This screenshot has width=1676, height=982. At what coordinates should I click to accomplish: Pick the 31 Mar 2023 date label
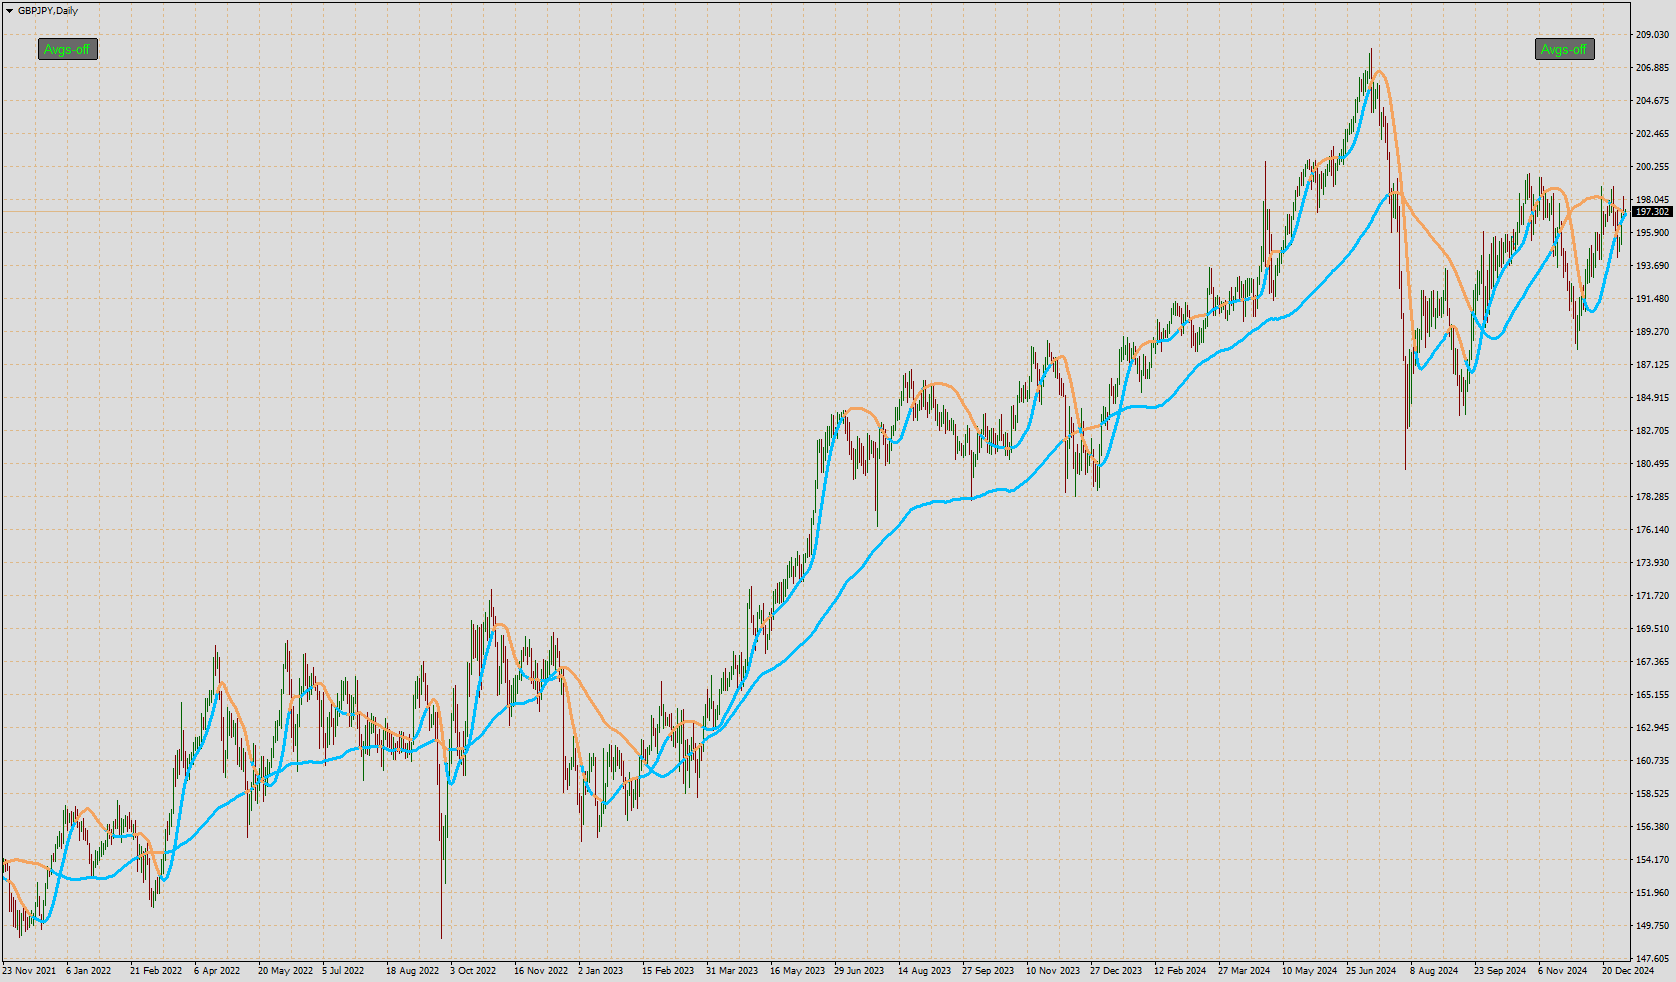(732, 971)
